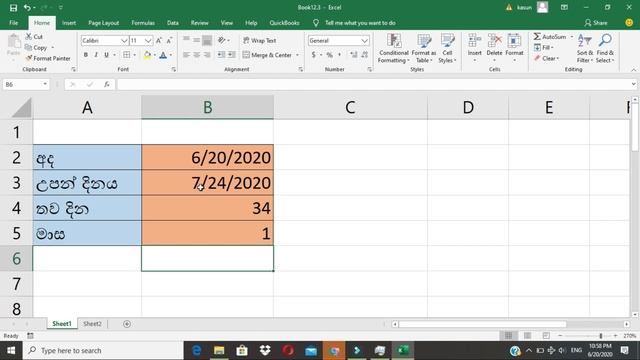Open the Fill dropdown

(543, 48)
